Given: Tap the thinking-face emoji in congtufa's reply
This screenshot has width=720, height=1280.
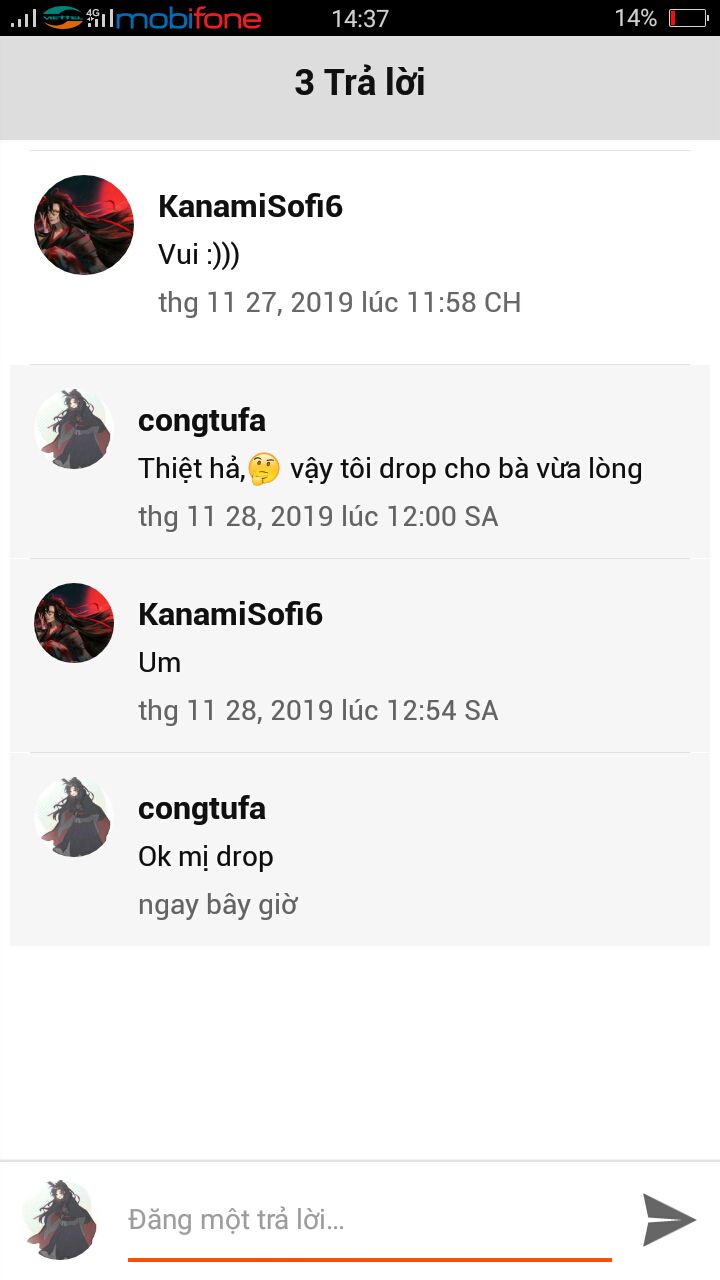Looking at the screenshot, I should coord(264,468).
